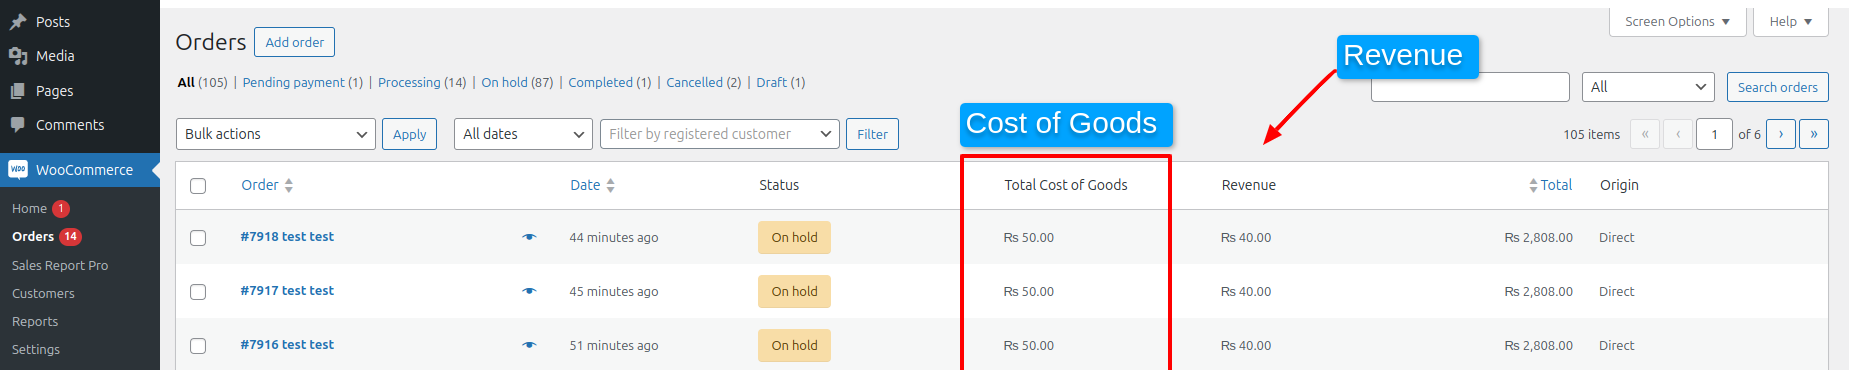This screenshot has width=1849, height=370.
Task: Sort orders using Date column arrows
Action: 611,185
